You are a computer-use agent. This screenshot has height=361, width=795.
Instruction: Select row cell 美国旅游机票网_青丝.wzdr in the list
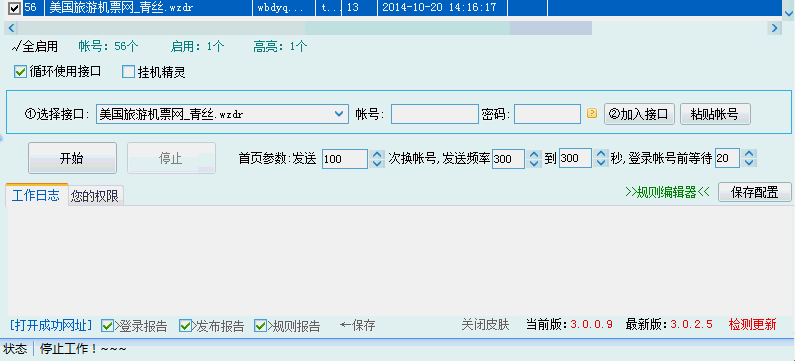pos(148,8)
